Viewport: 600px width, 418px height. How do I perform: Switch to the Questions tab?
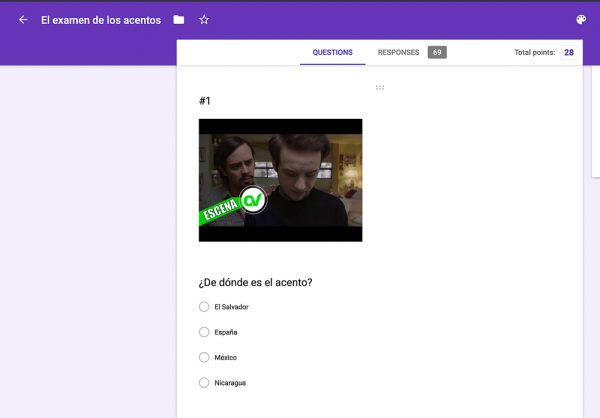tap(332, 52)
